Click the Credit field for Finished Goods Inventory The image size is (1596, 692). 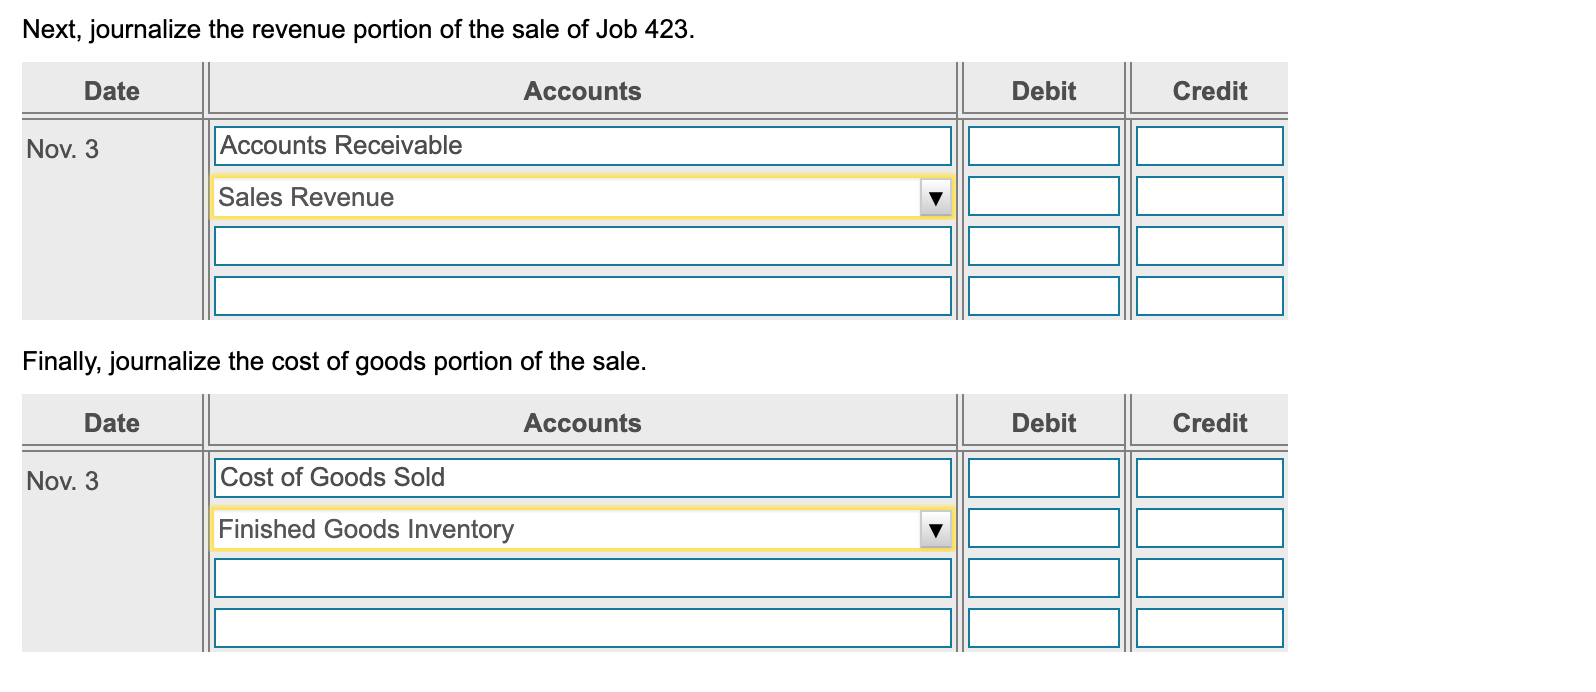[x=1210, y=528]
